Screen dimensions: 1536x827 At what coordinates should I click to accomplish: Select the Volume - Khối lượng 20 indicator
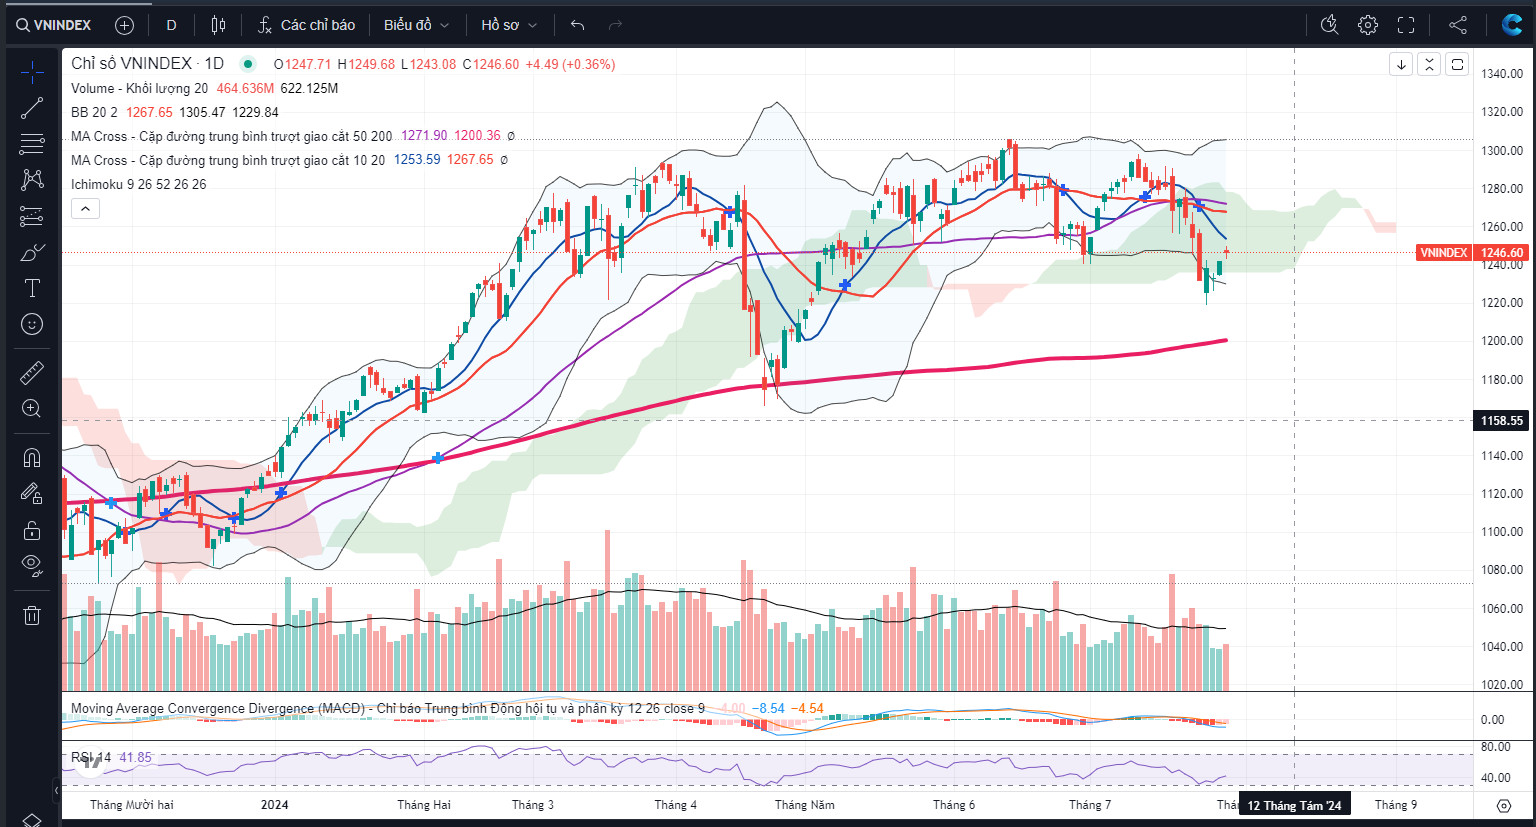point(139,88)
